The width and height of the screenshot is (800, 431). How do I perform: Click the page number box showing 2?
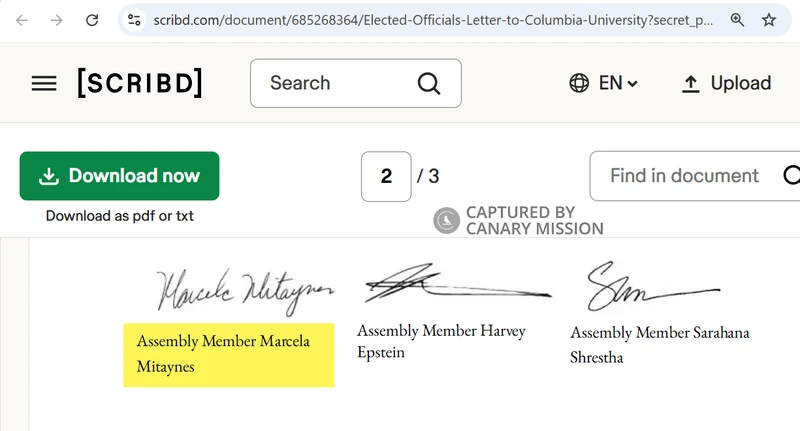[386, 176]
